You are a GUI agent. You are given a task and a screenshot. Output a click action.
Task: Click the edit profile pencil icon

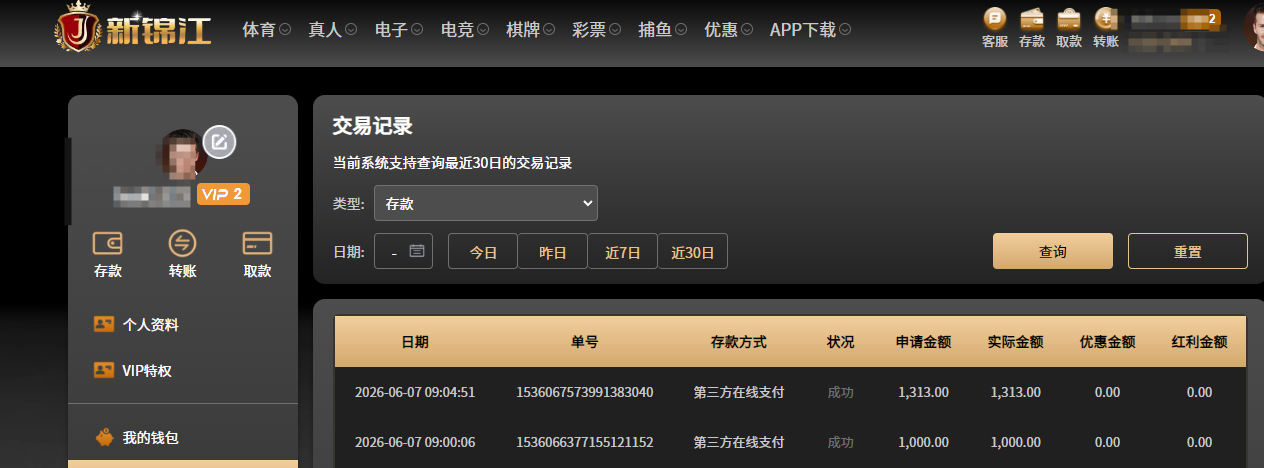coord(220,142)
